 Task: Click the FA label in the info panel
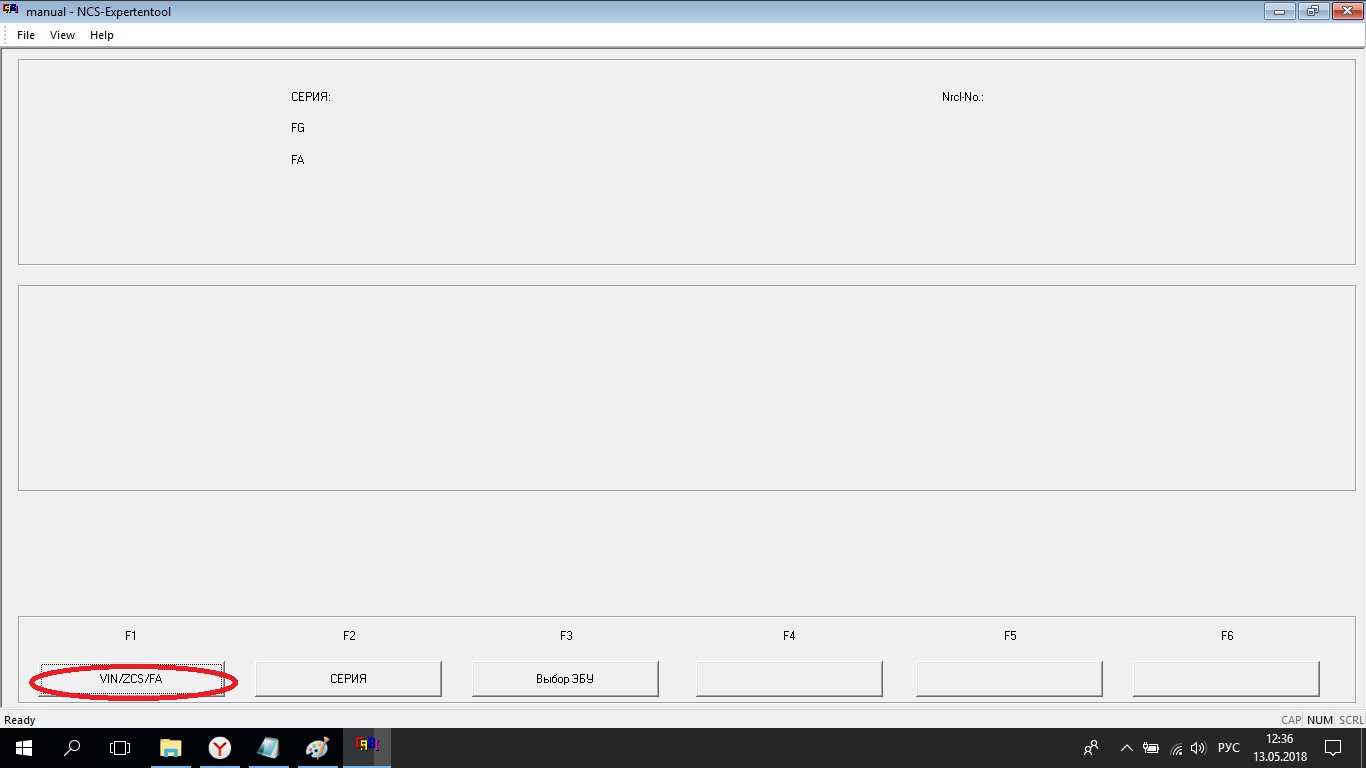(x=298, y=160)
